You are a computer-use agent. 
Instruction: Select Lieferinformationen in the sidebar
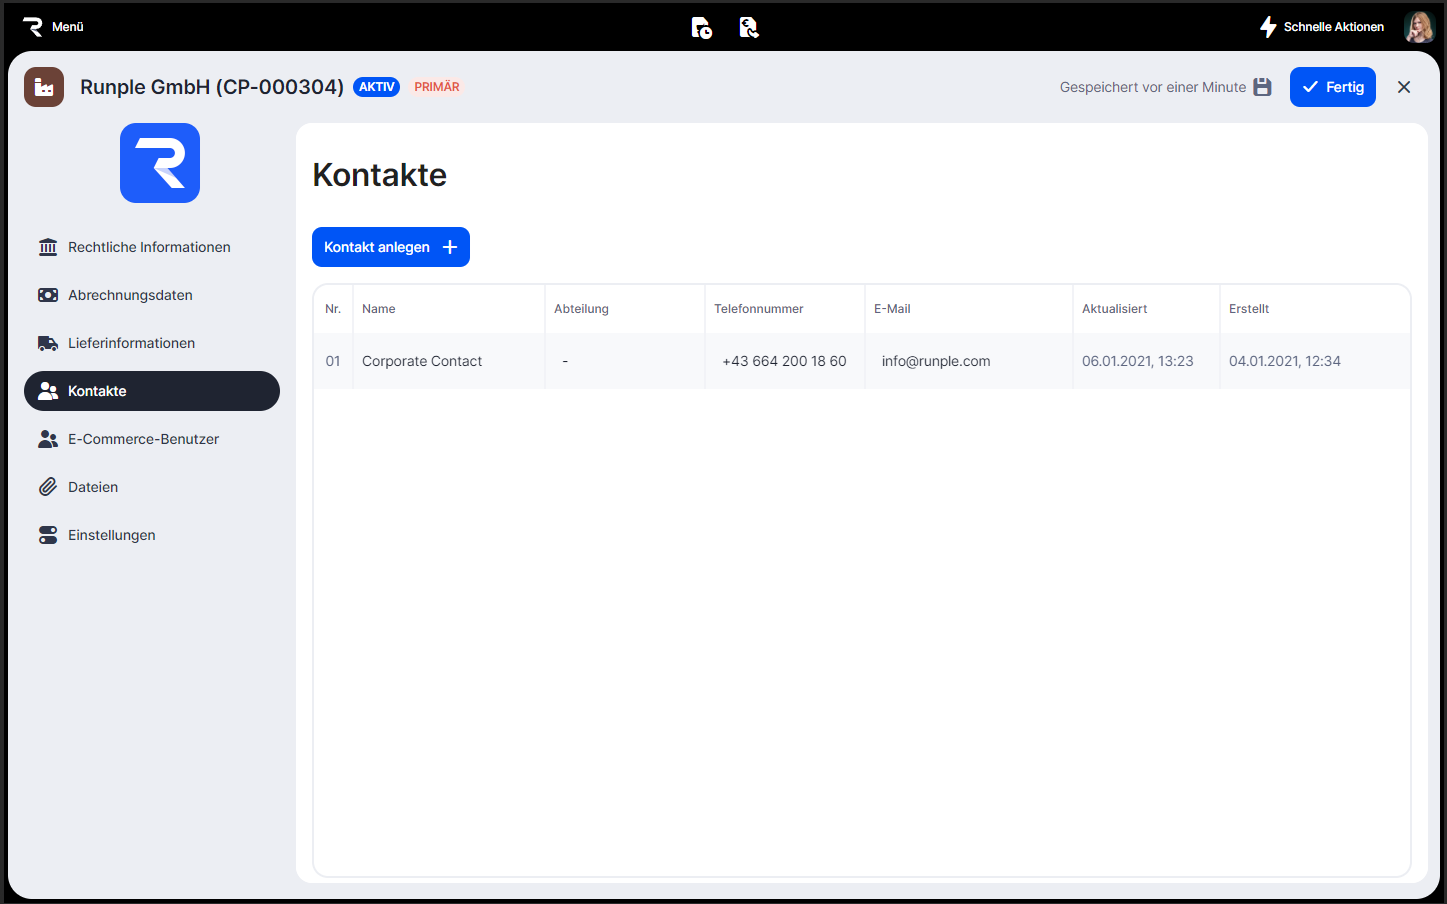click(131, 343)
